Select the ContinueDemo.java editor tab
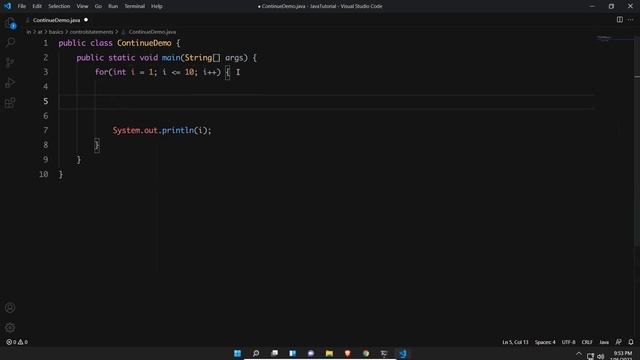The width and height of the screenshot is (640, 360). [x=56, y=20]
